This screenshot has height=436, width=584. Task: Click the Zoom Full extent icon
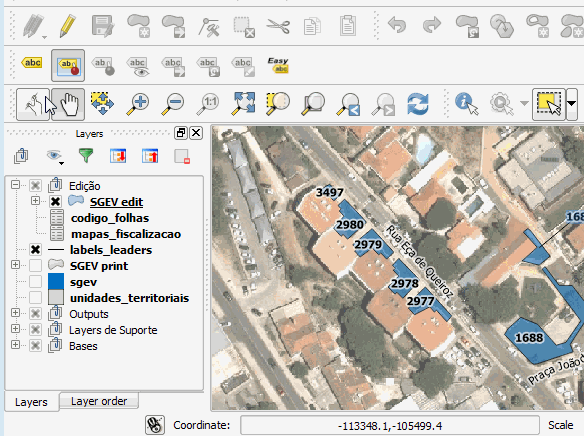243,104
